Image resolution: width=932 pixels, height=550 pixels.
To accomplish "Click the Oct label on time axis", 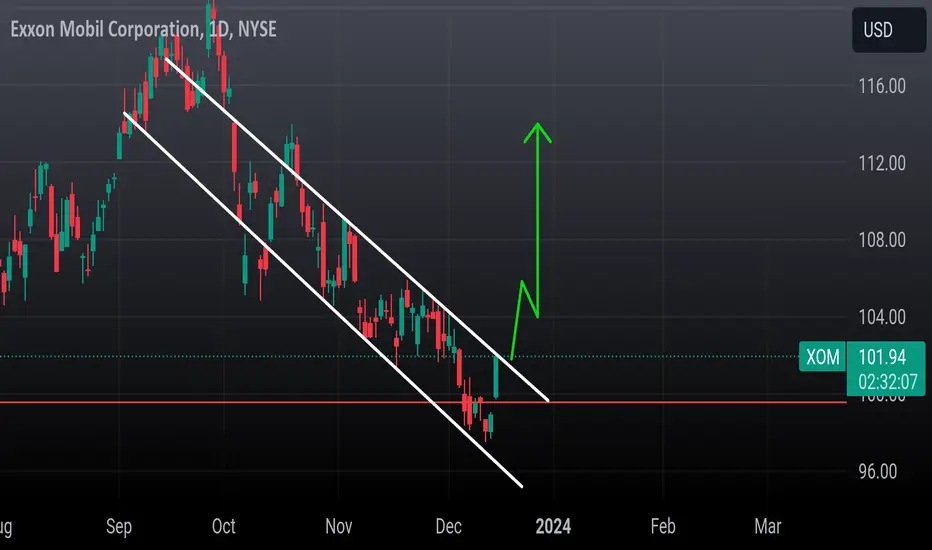I will [223, 526].
